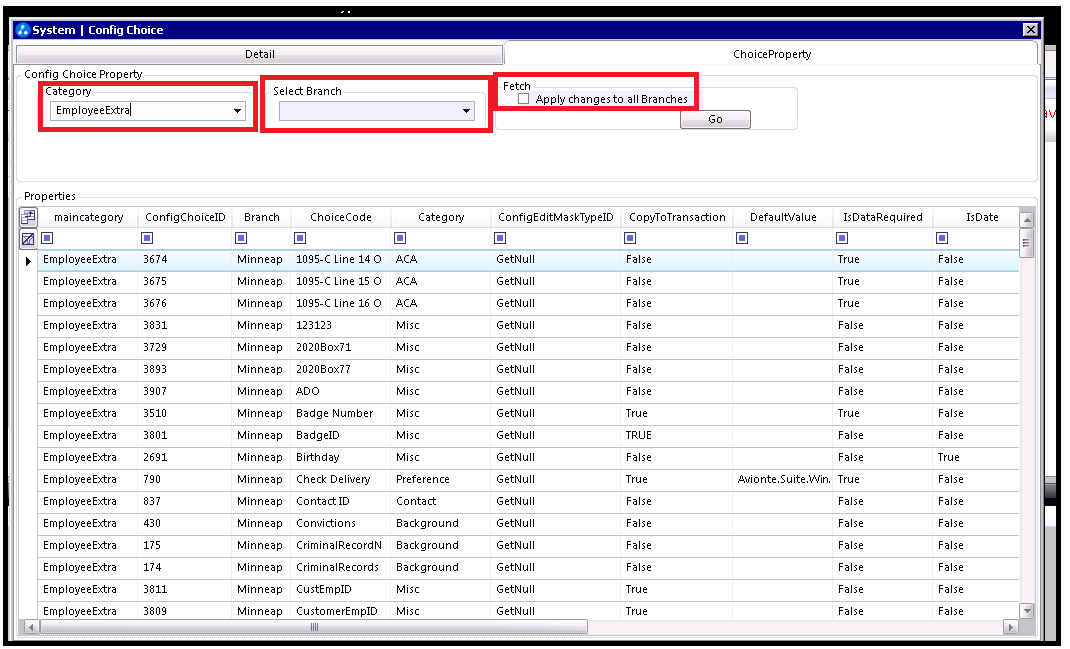Viewport: 1070px width, 649px height.
Task: Click scroll down arrow of properties grid
Action: click(1026, 610)
